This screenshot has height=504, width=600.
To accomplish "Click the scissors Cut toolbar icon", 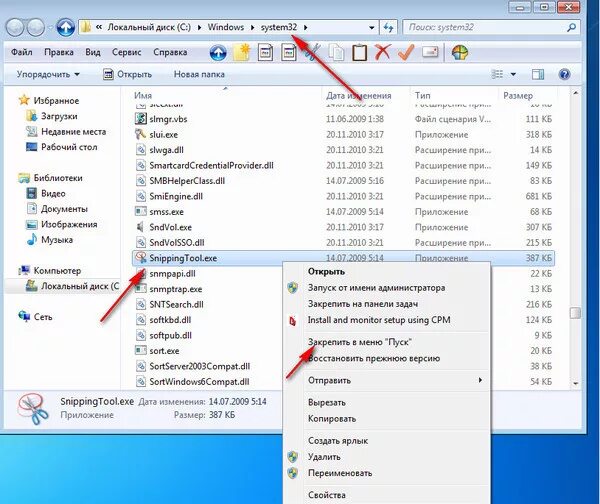I will pyautogui.click(x=313, y=52).
